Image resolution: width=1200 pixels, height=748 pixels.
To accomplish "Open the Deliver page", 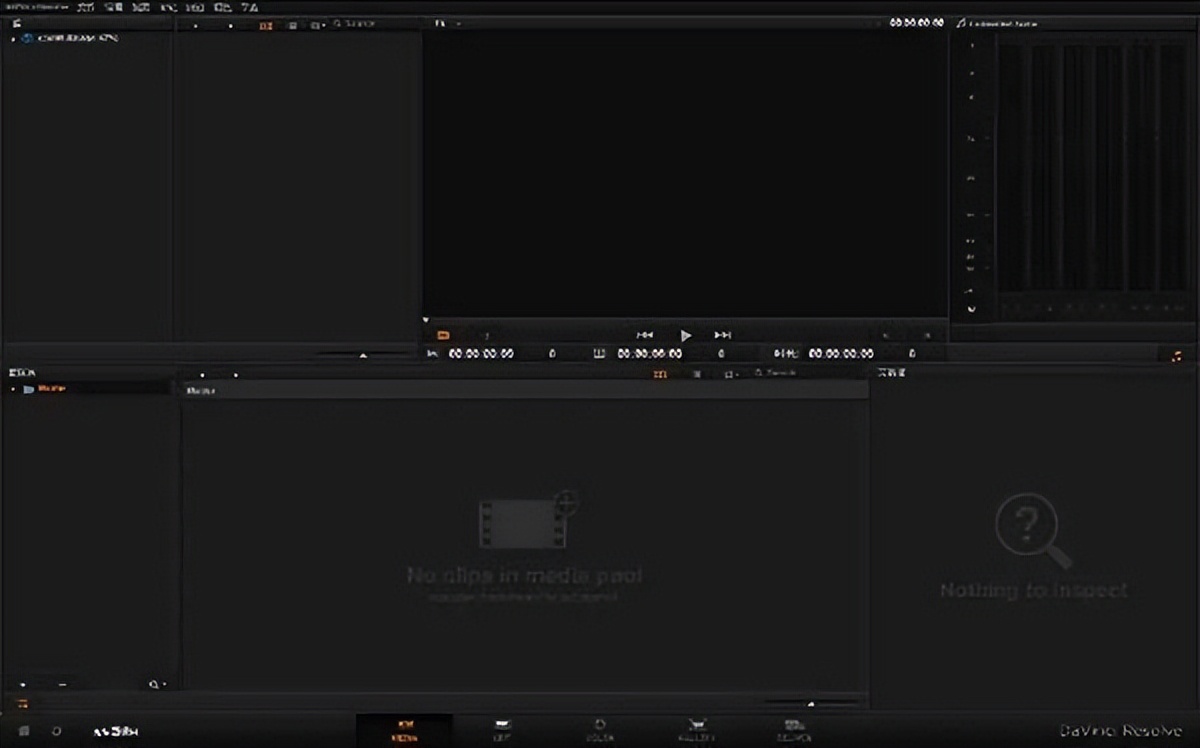I will (x=795, y=729).
